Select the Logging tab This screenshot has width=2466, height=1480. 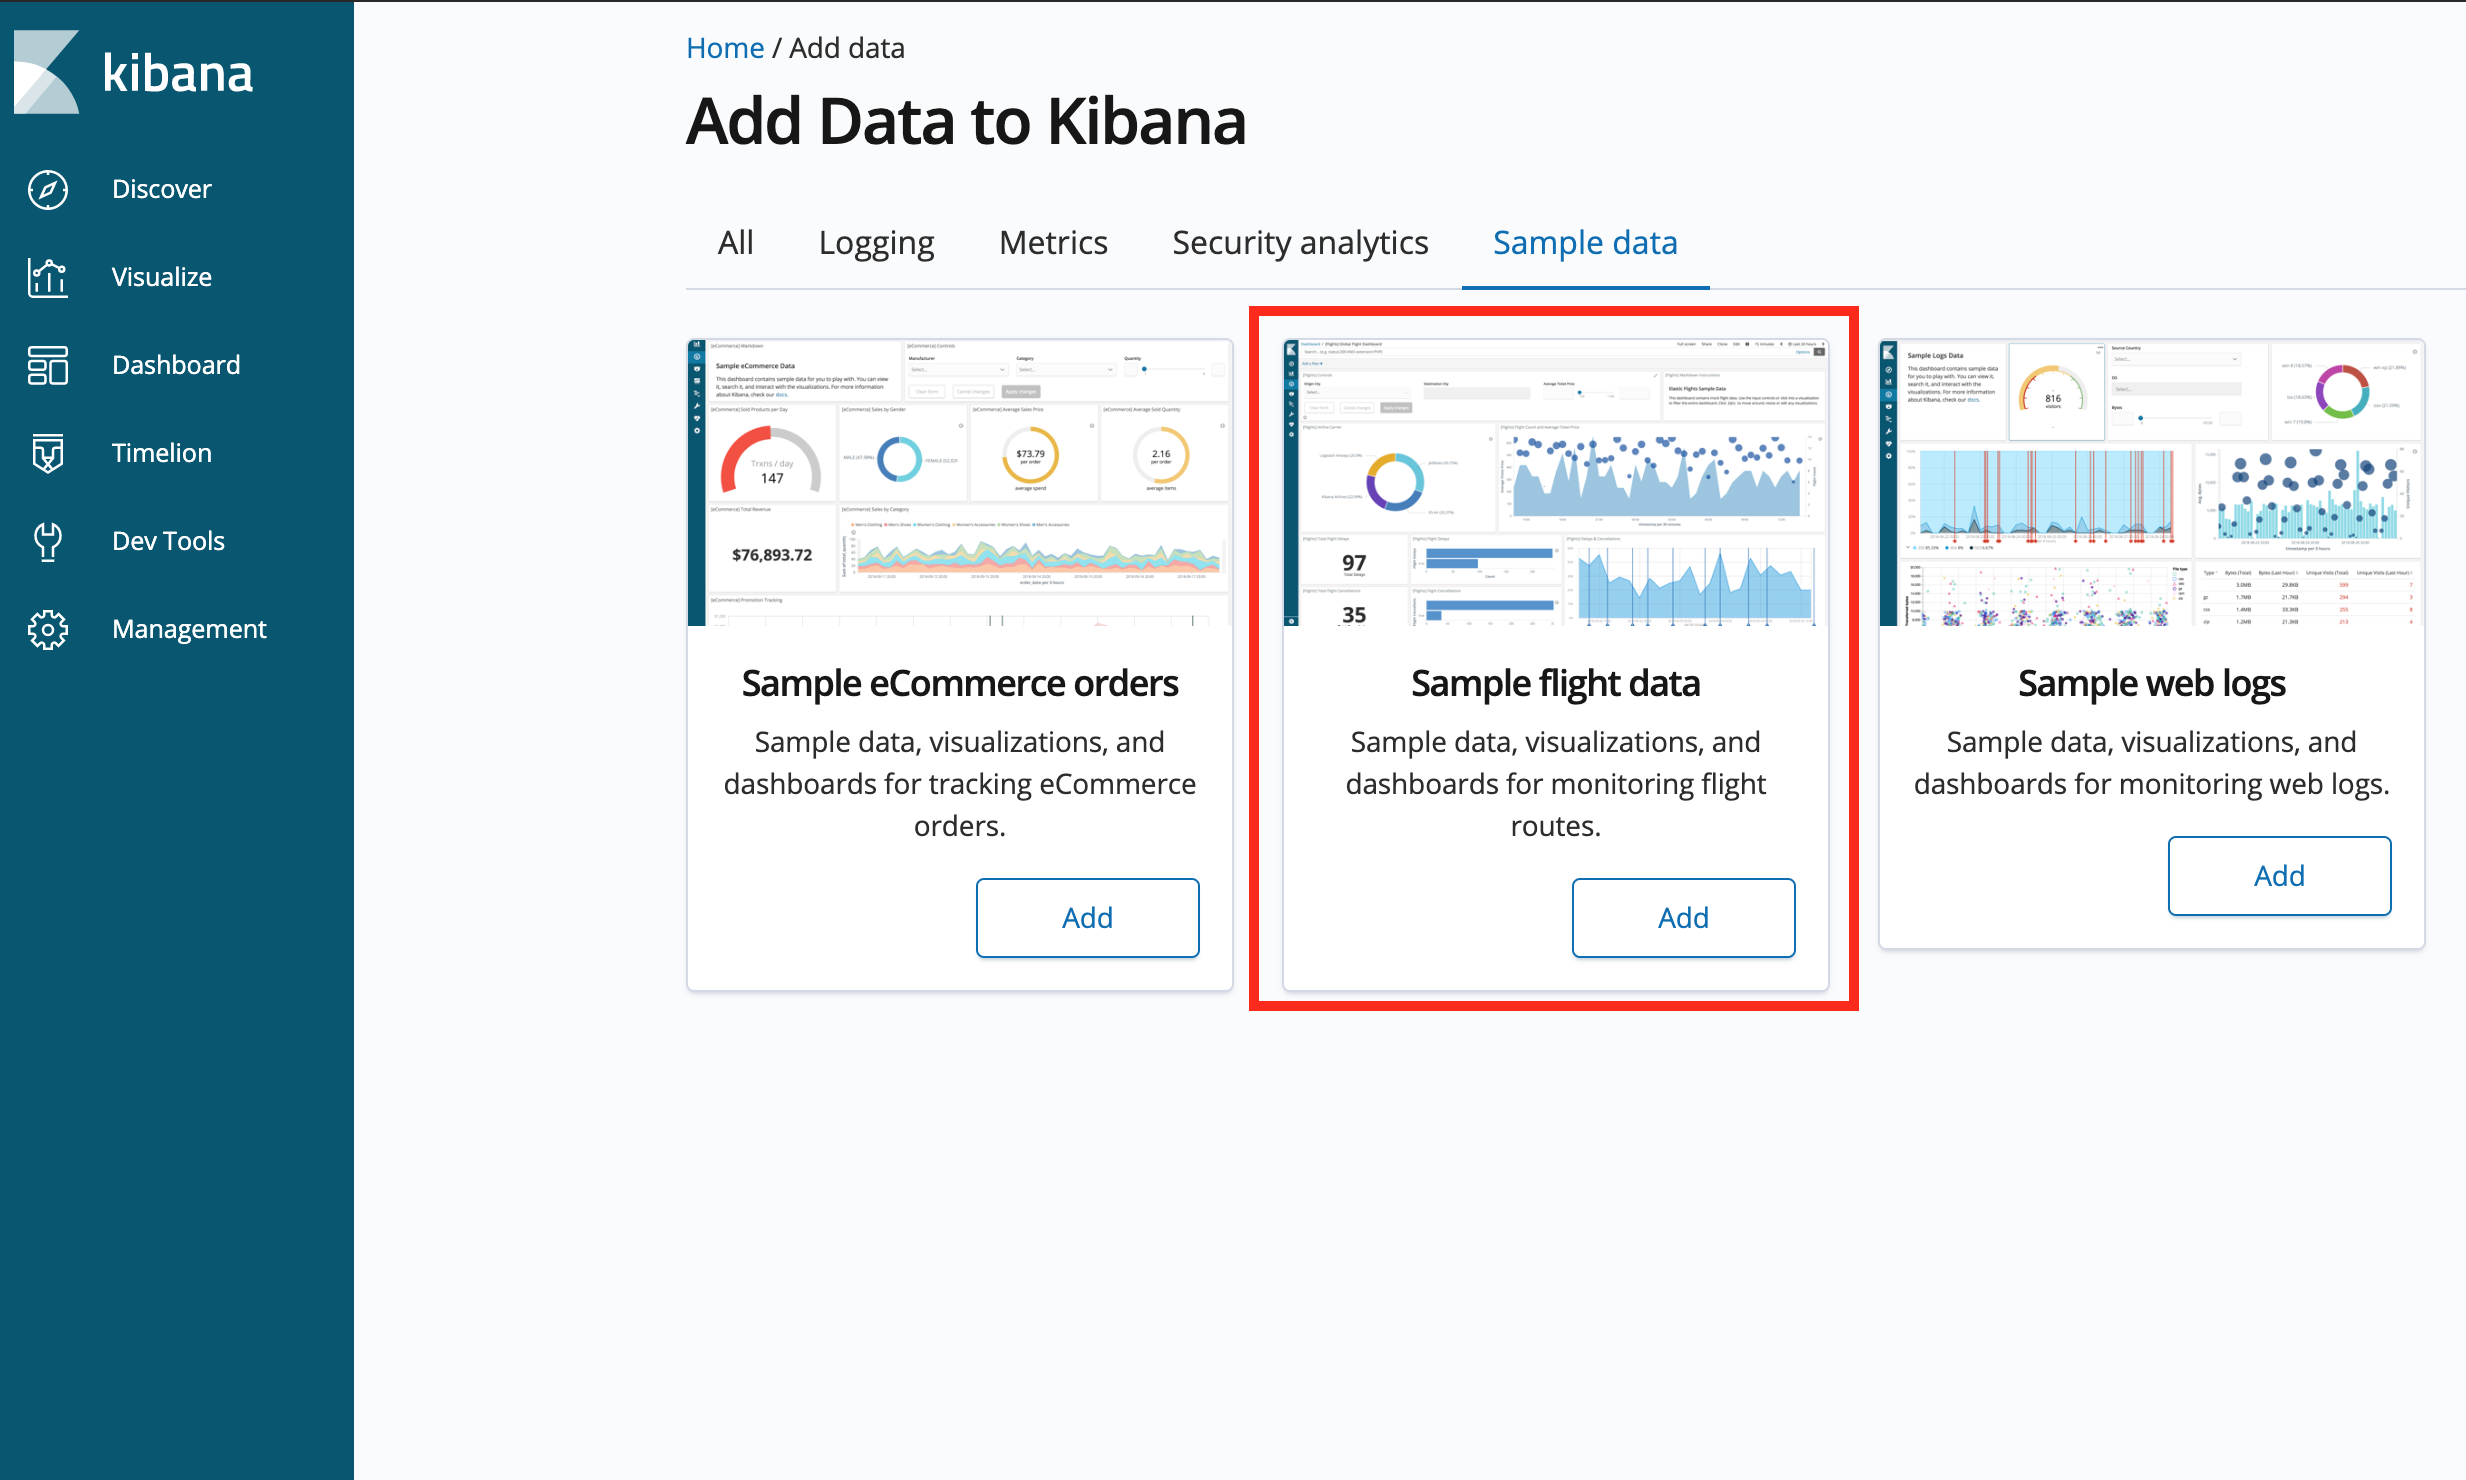tap(876, 243)
